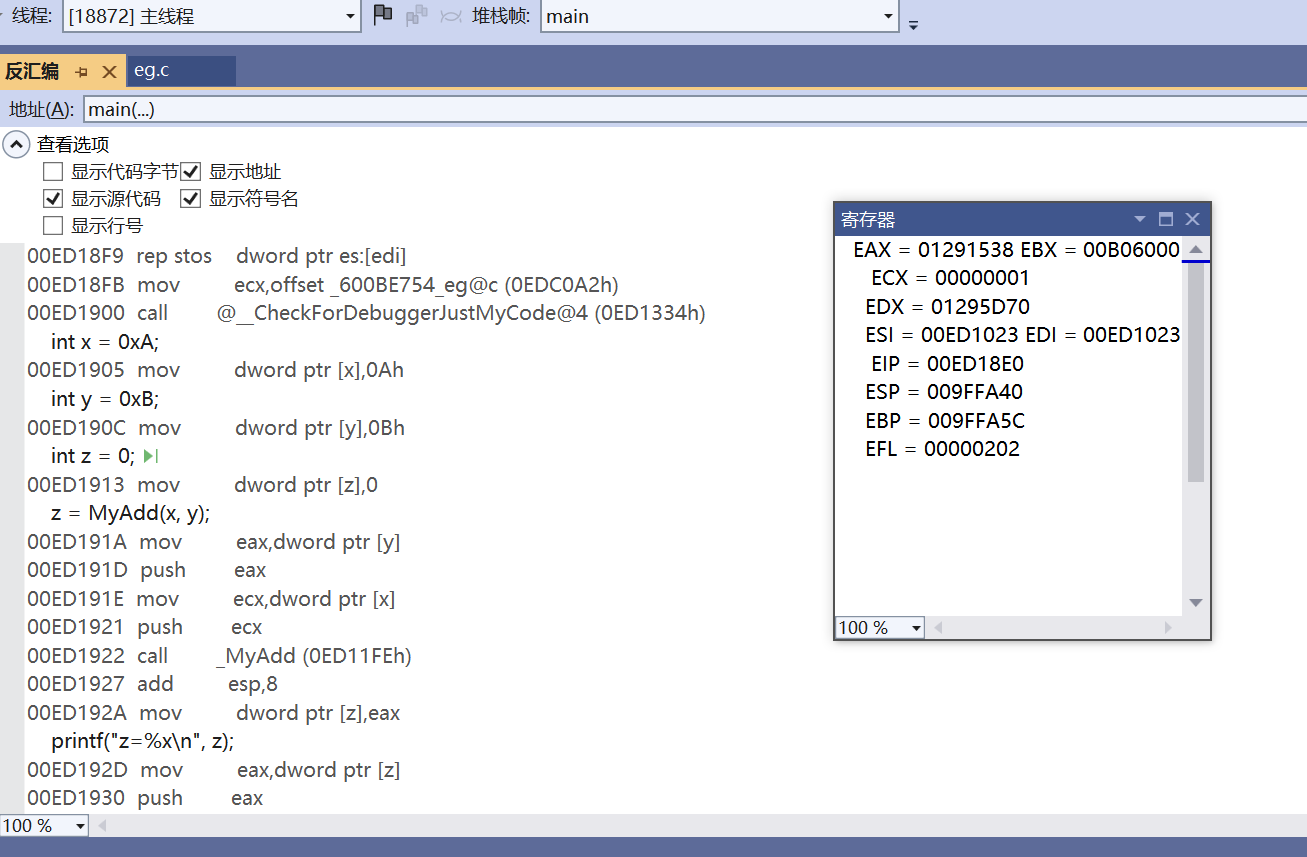The height and width of the screenshot is (857, 1307).
Task: Click the flag threads icon in toolbar
Action: click(x=382, y=15)
